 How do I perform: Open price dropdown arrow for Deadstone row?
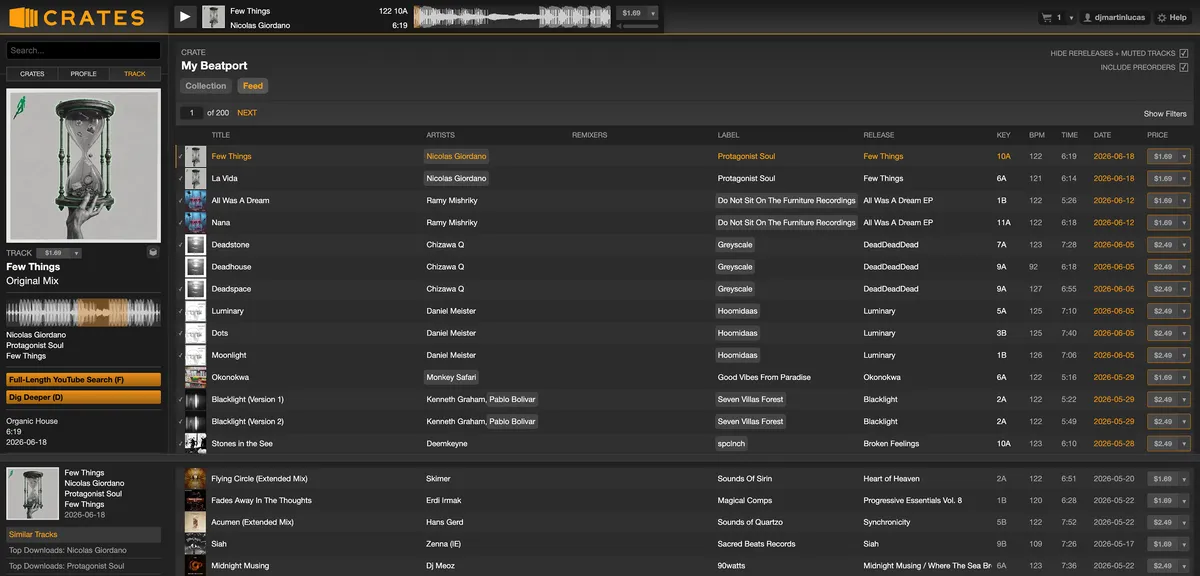pos(1184,244)
